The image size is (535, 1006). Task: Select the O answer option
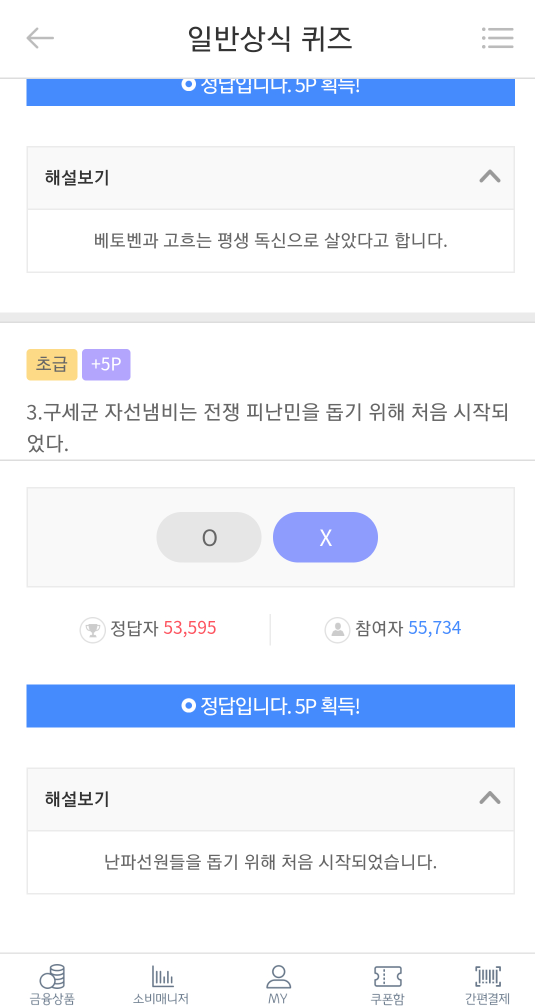pyautogui.click(x=209, y=538)
